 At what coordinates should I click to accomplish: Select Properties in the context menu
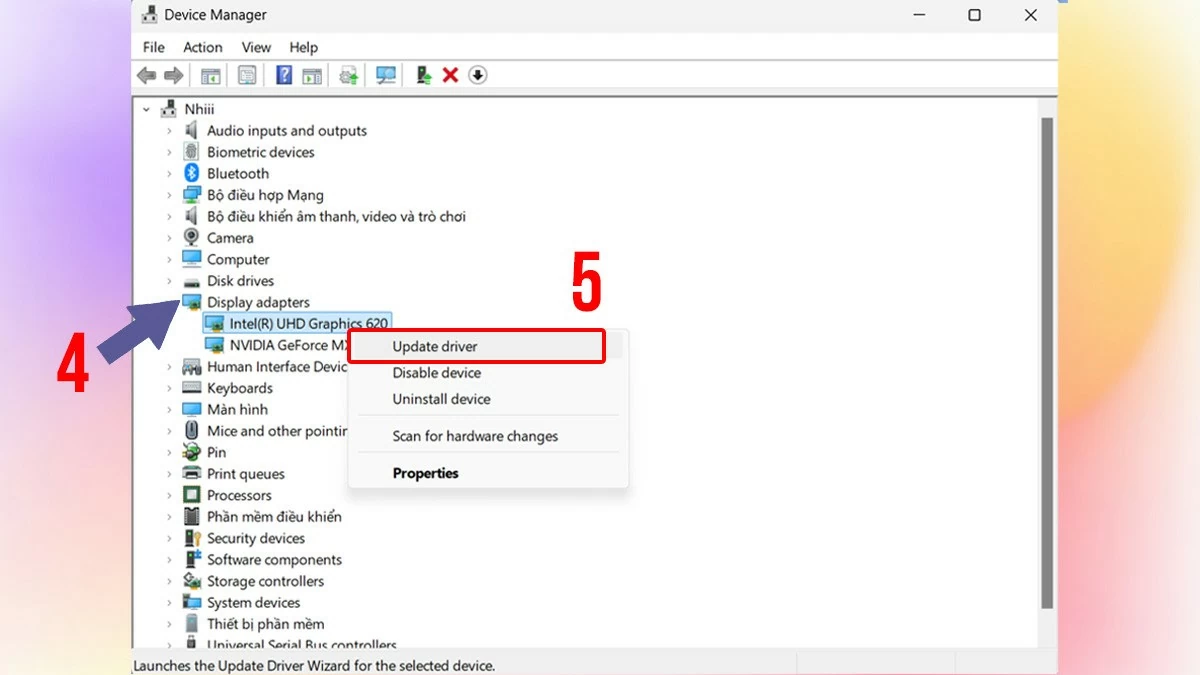(x=425, y=472)
